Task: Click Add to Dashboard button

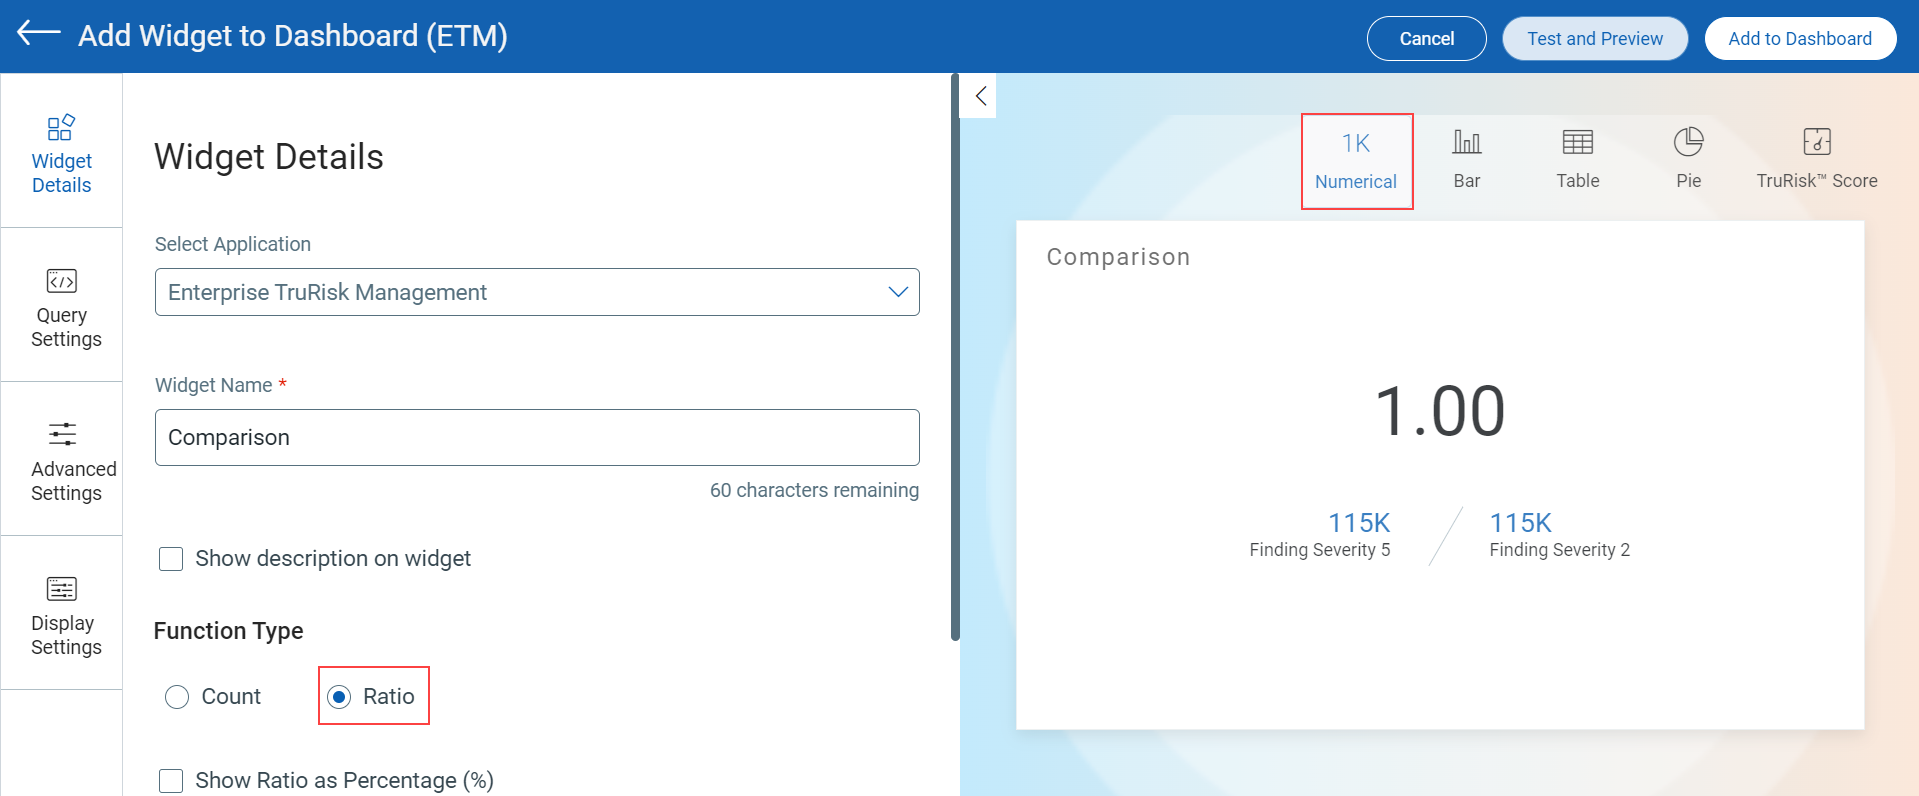Action: [x=1800, y=38]
